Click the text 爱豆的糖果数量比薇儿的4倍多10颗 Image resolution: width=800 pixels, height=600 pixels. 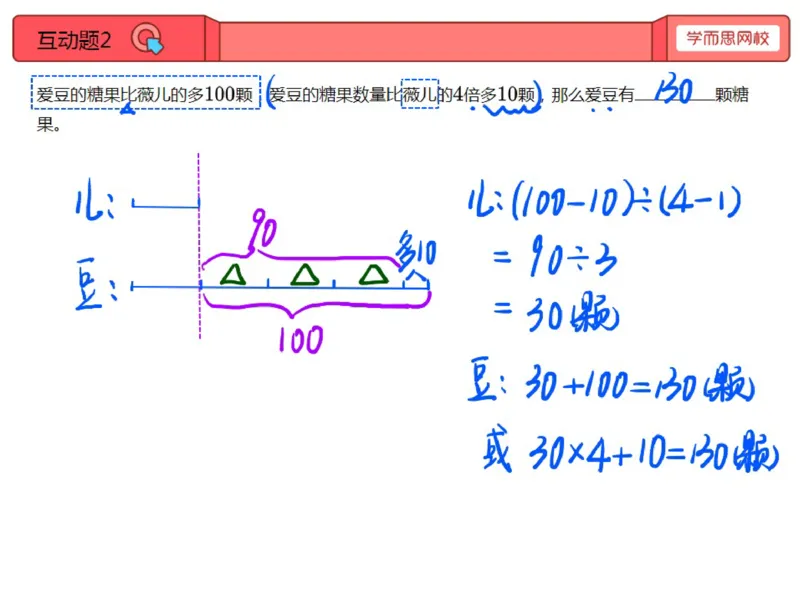[x=403, y=94]
